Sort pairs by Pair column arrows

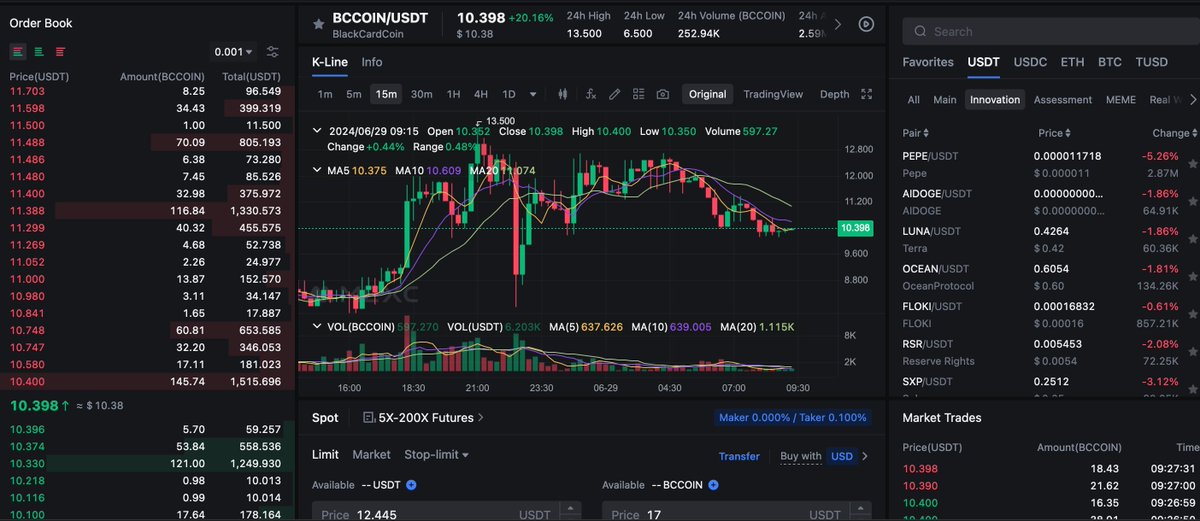click(927, 133)
